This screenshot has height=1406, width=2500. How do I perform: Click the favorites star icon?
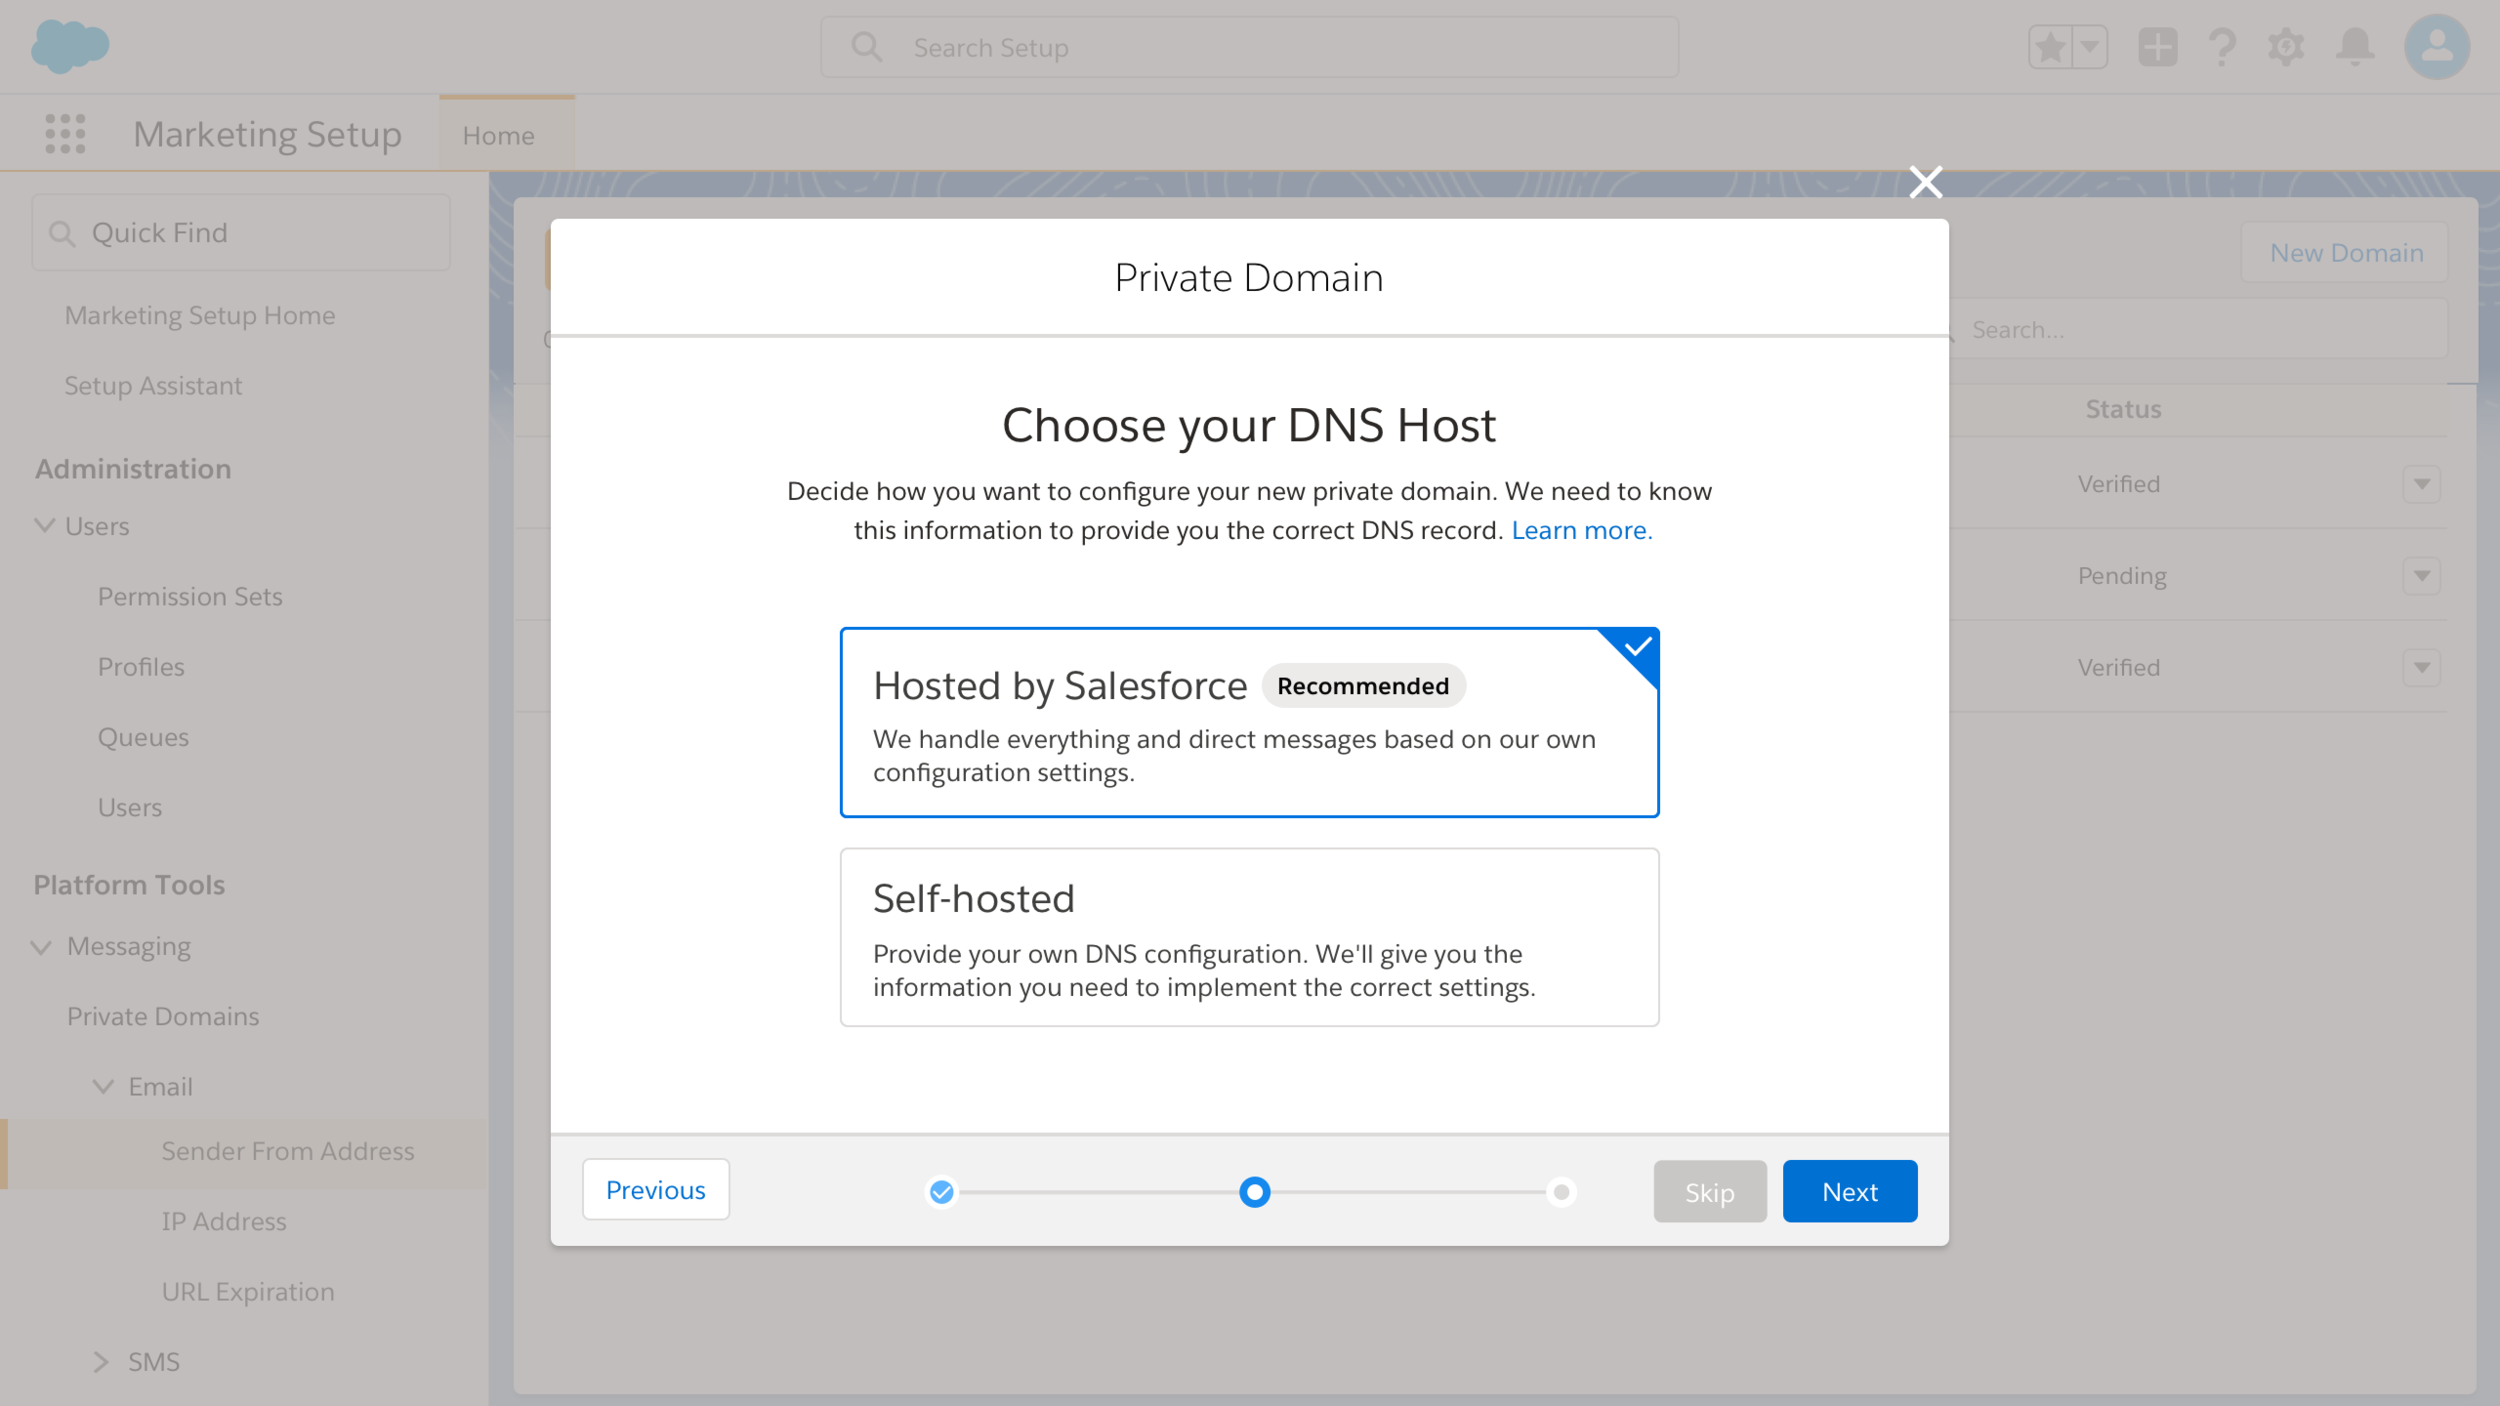pyautogui.click(x=2050, y=47)
